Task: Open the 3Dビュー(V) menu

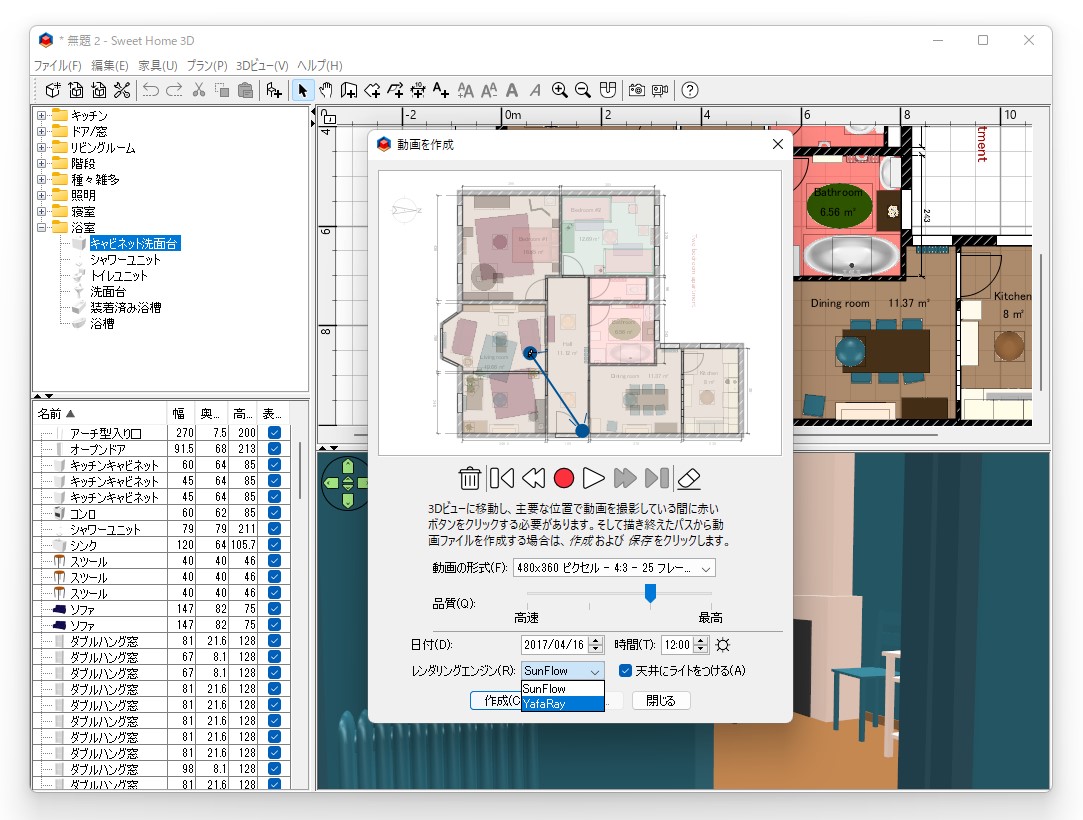Action: click(262, 65)
